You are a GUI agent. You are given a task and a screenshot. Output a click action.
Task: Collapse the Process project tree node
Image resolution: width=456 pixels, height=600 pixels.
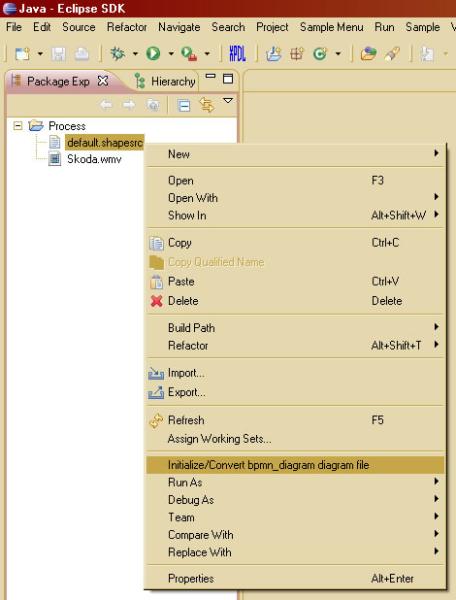tap(18, 126)
